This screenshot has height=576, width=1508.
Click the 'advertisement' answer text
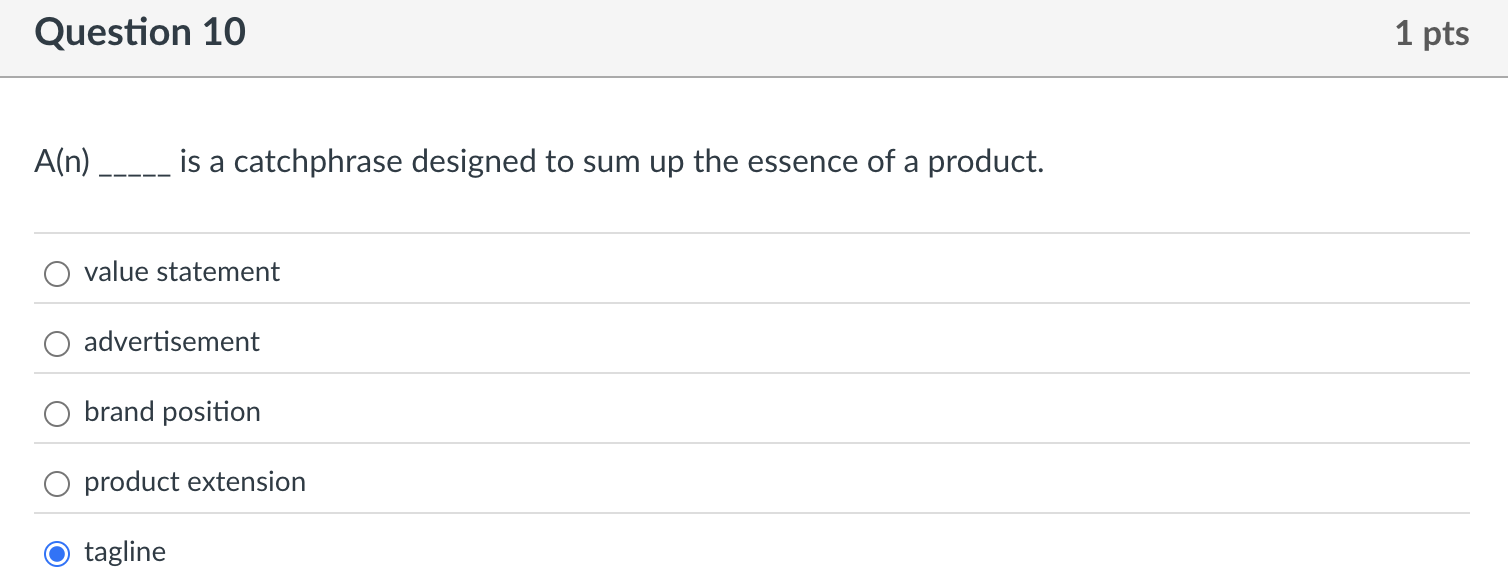pos(172,341)
